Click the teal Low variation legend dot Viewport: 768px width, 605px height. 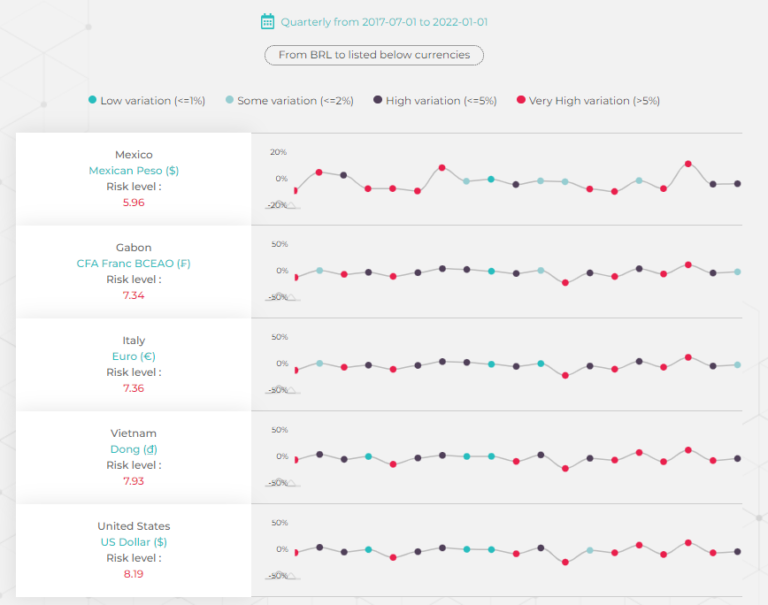pos(93,100)
